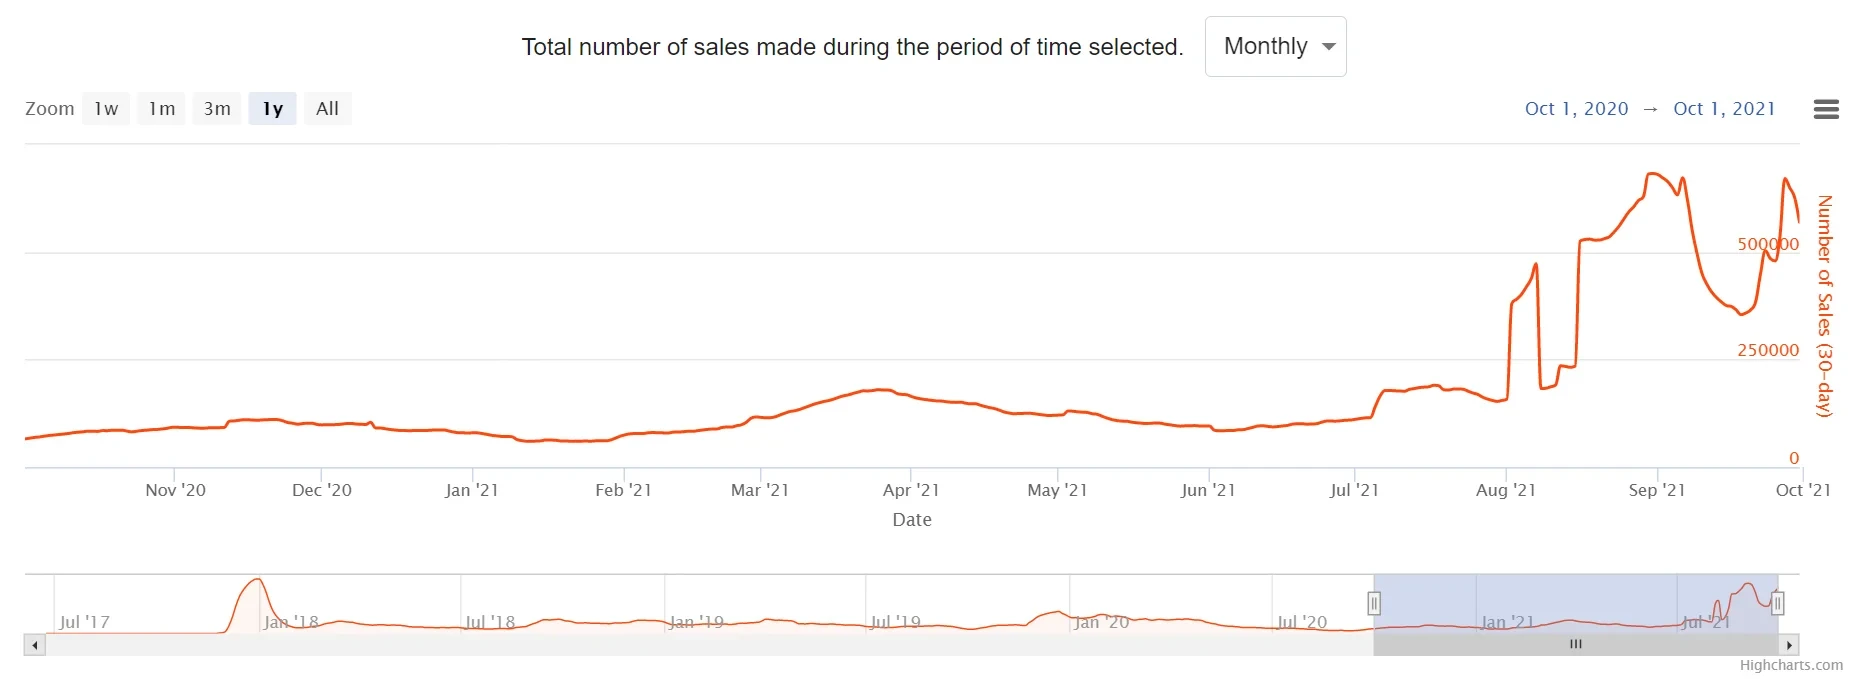Image resolution: width=1863 pixels, height=679 pixels.
Task: Click the scrollbar right arrow button
Action: click(x=1790, y=645)
